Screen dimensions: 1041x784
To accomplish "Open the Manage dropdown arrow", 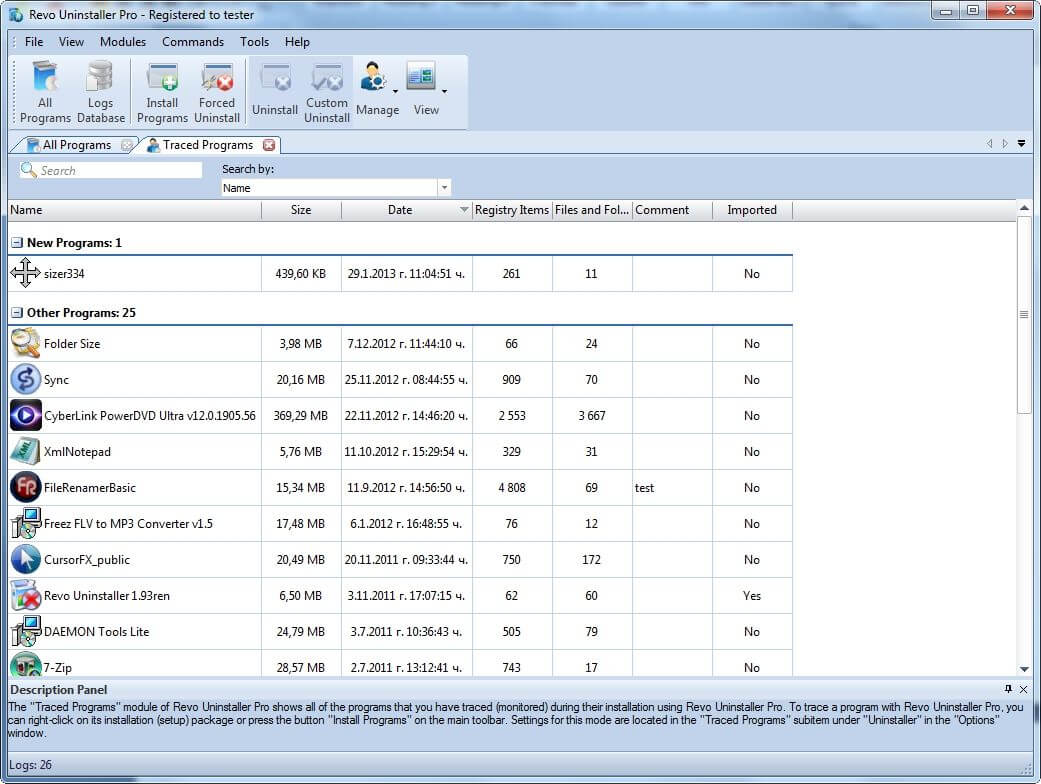I will pyautogui.click(x=395, y=92).
